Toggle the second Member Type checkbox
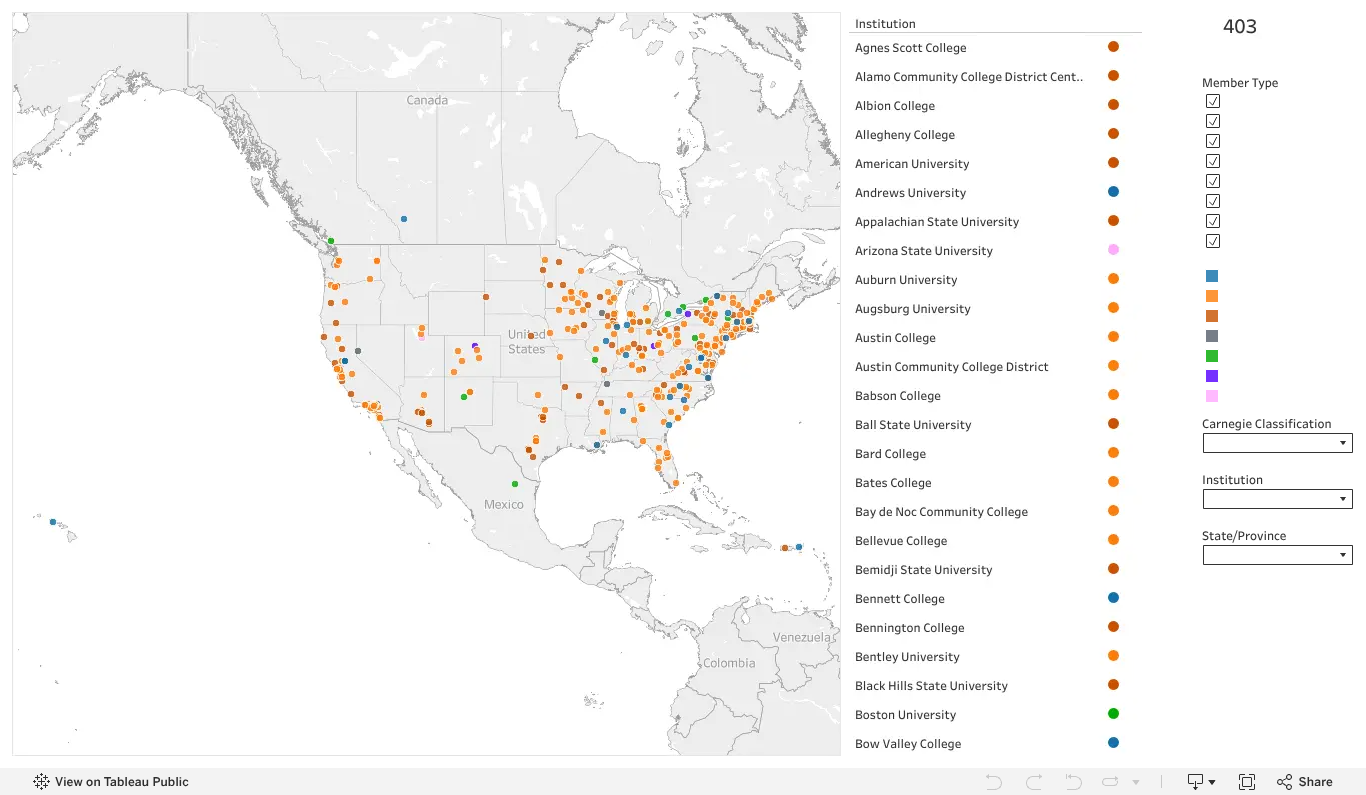Screen dimensions: 1366x795 click(x=1213, y=121)
